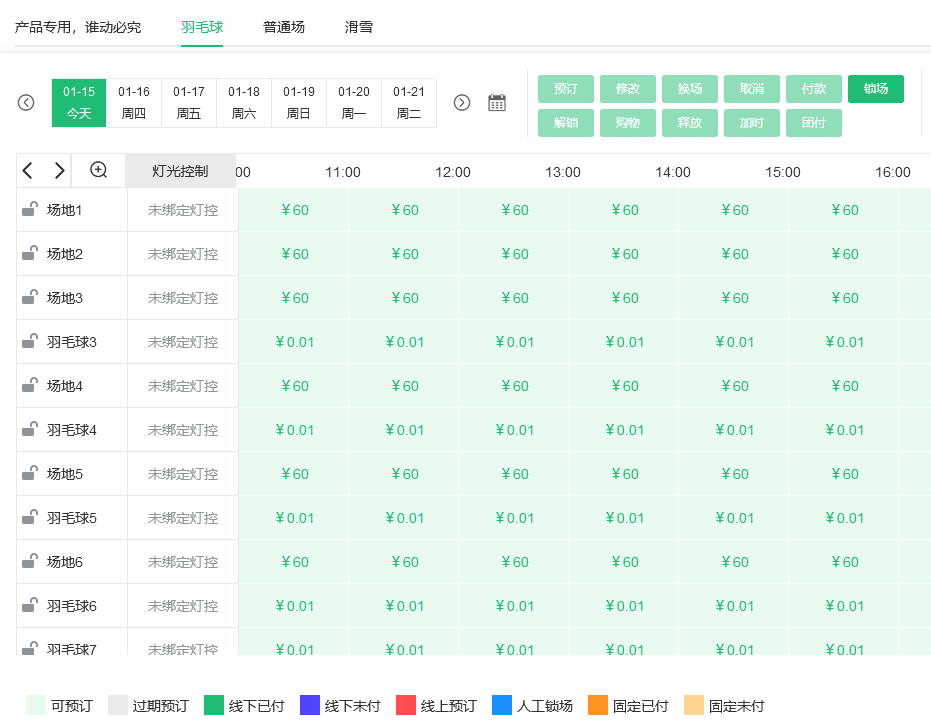Select date 01-18 周六
This screenshot has height=727, width=931.
click(x=244, y=103)
